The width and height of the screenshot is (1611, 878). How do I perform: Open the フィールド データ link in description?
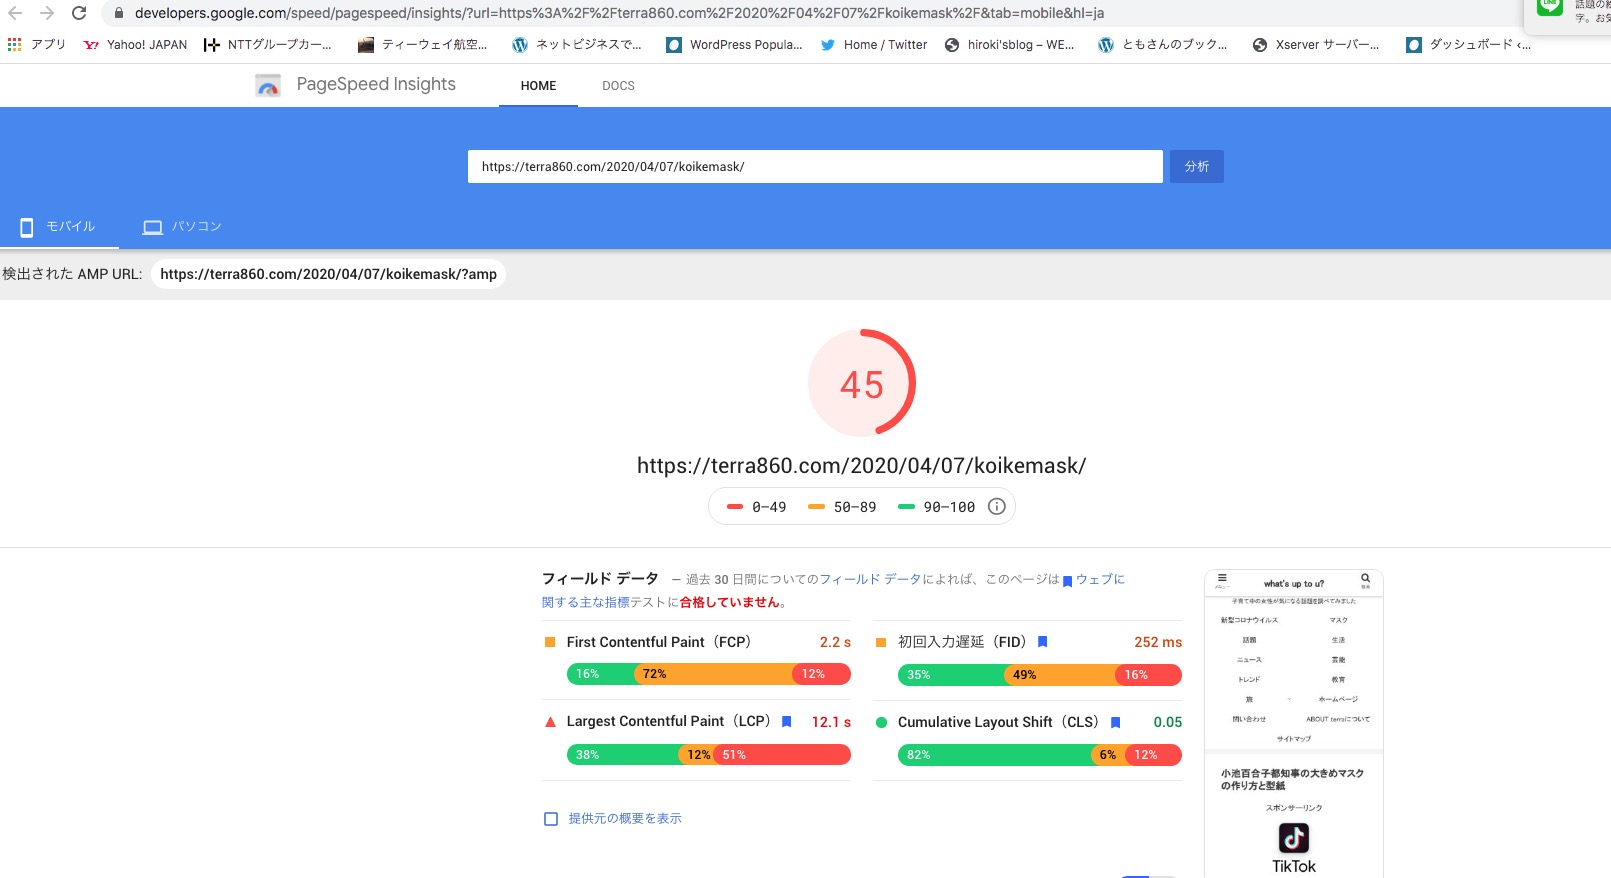pos(870,580)
